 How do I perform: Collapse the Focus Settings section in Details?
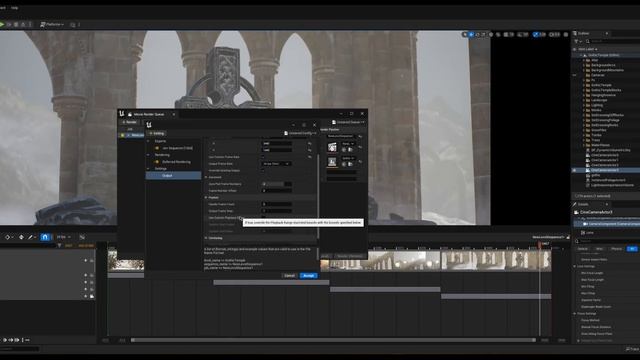pos(575,313)
